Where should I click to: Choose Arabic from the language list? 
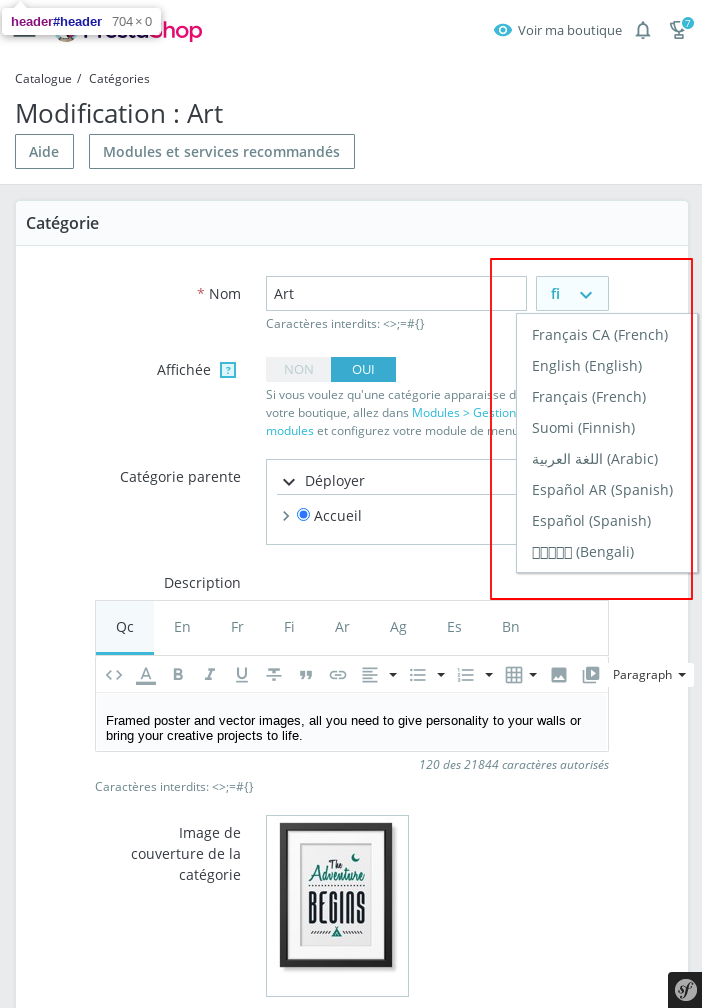pyautogui.click(x=595, y=458)
